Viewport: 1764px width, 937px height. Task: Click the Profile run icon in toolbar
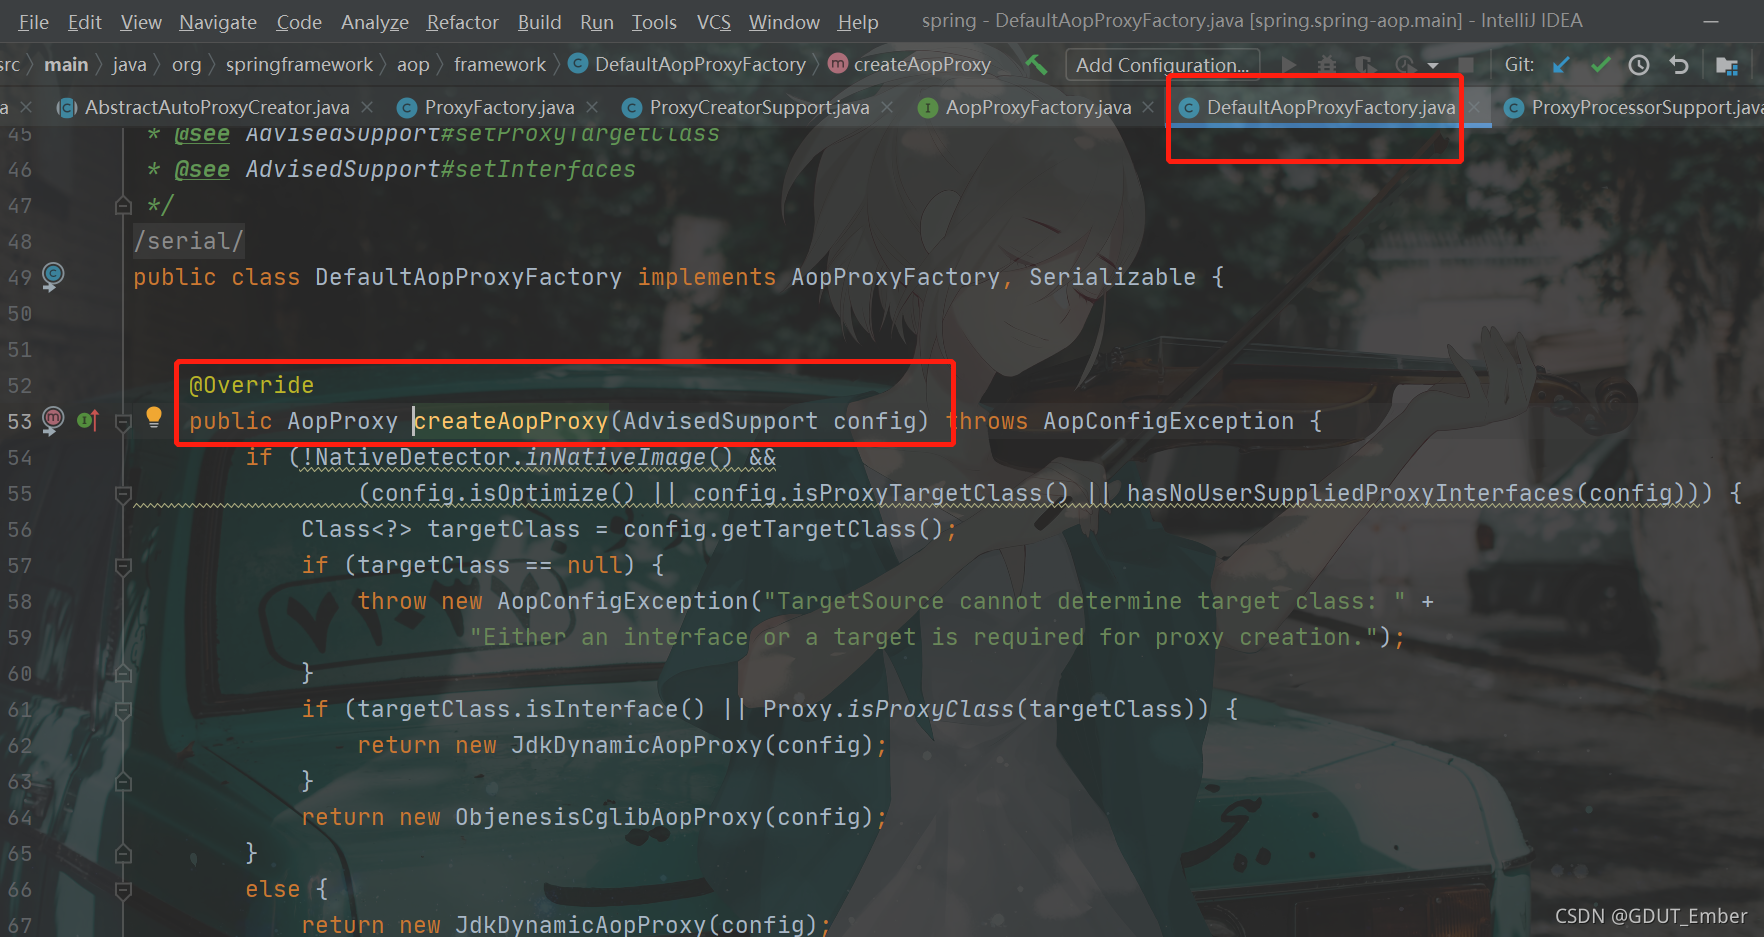click(x=1405, y=65)
